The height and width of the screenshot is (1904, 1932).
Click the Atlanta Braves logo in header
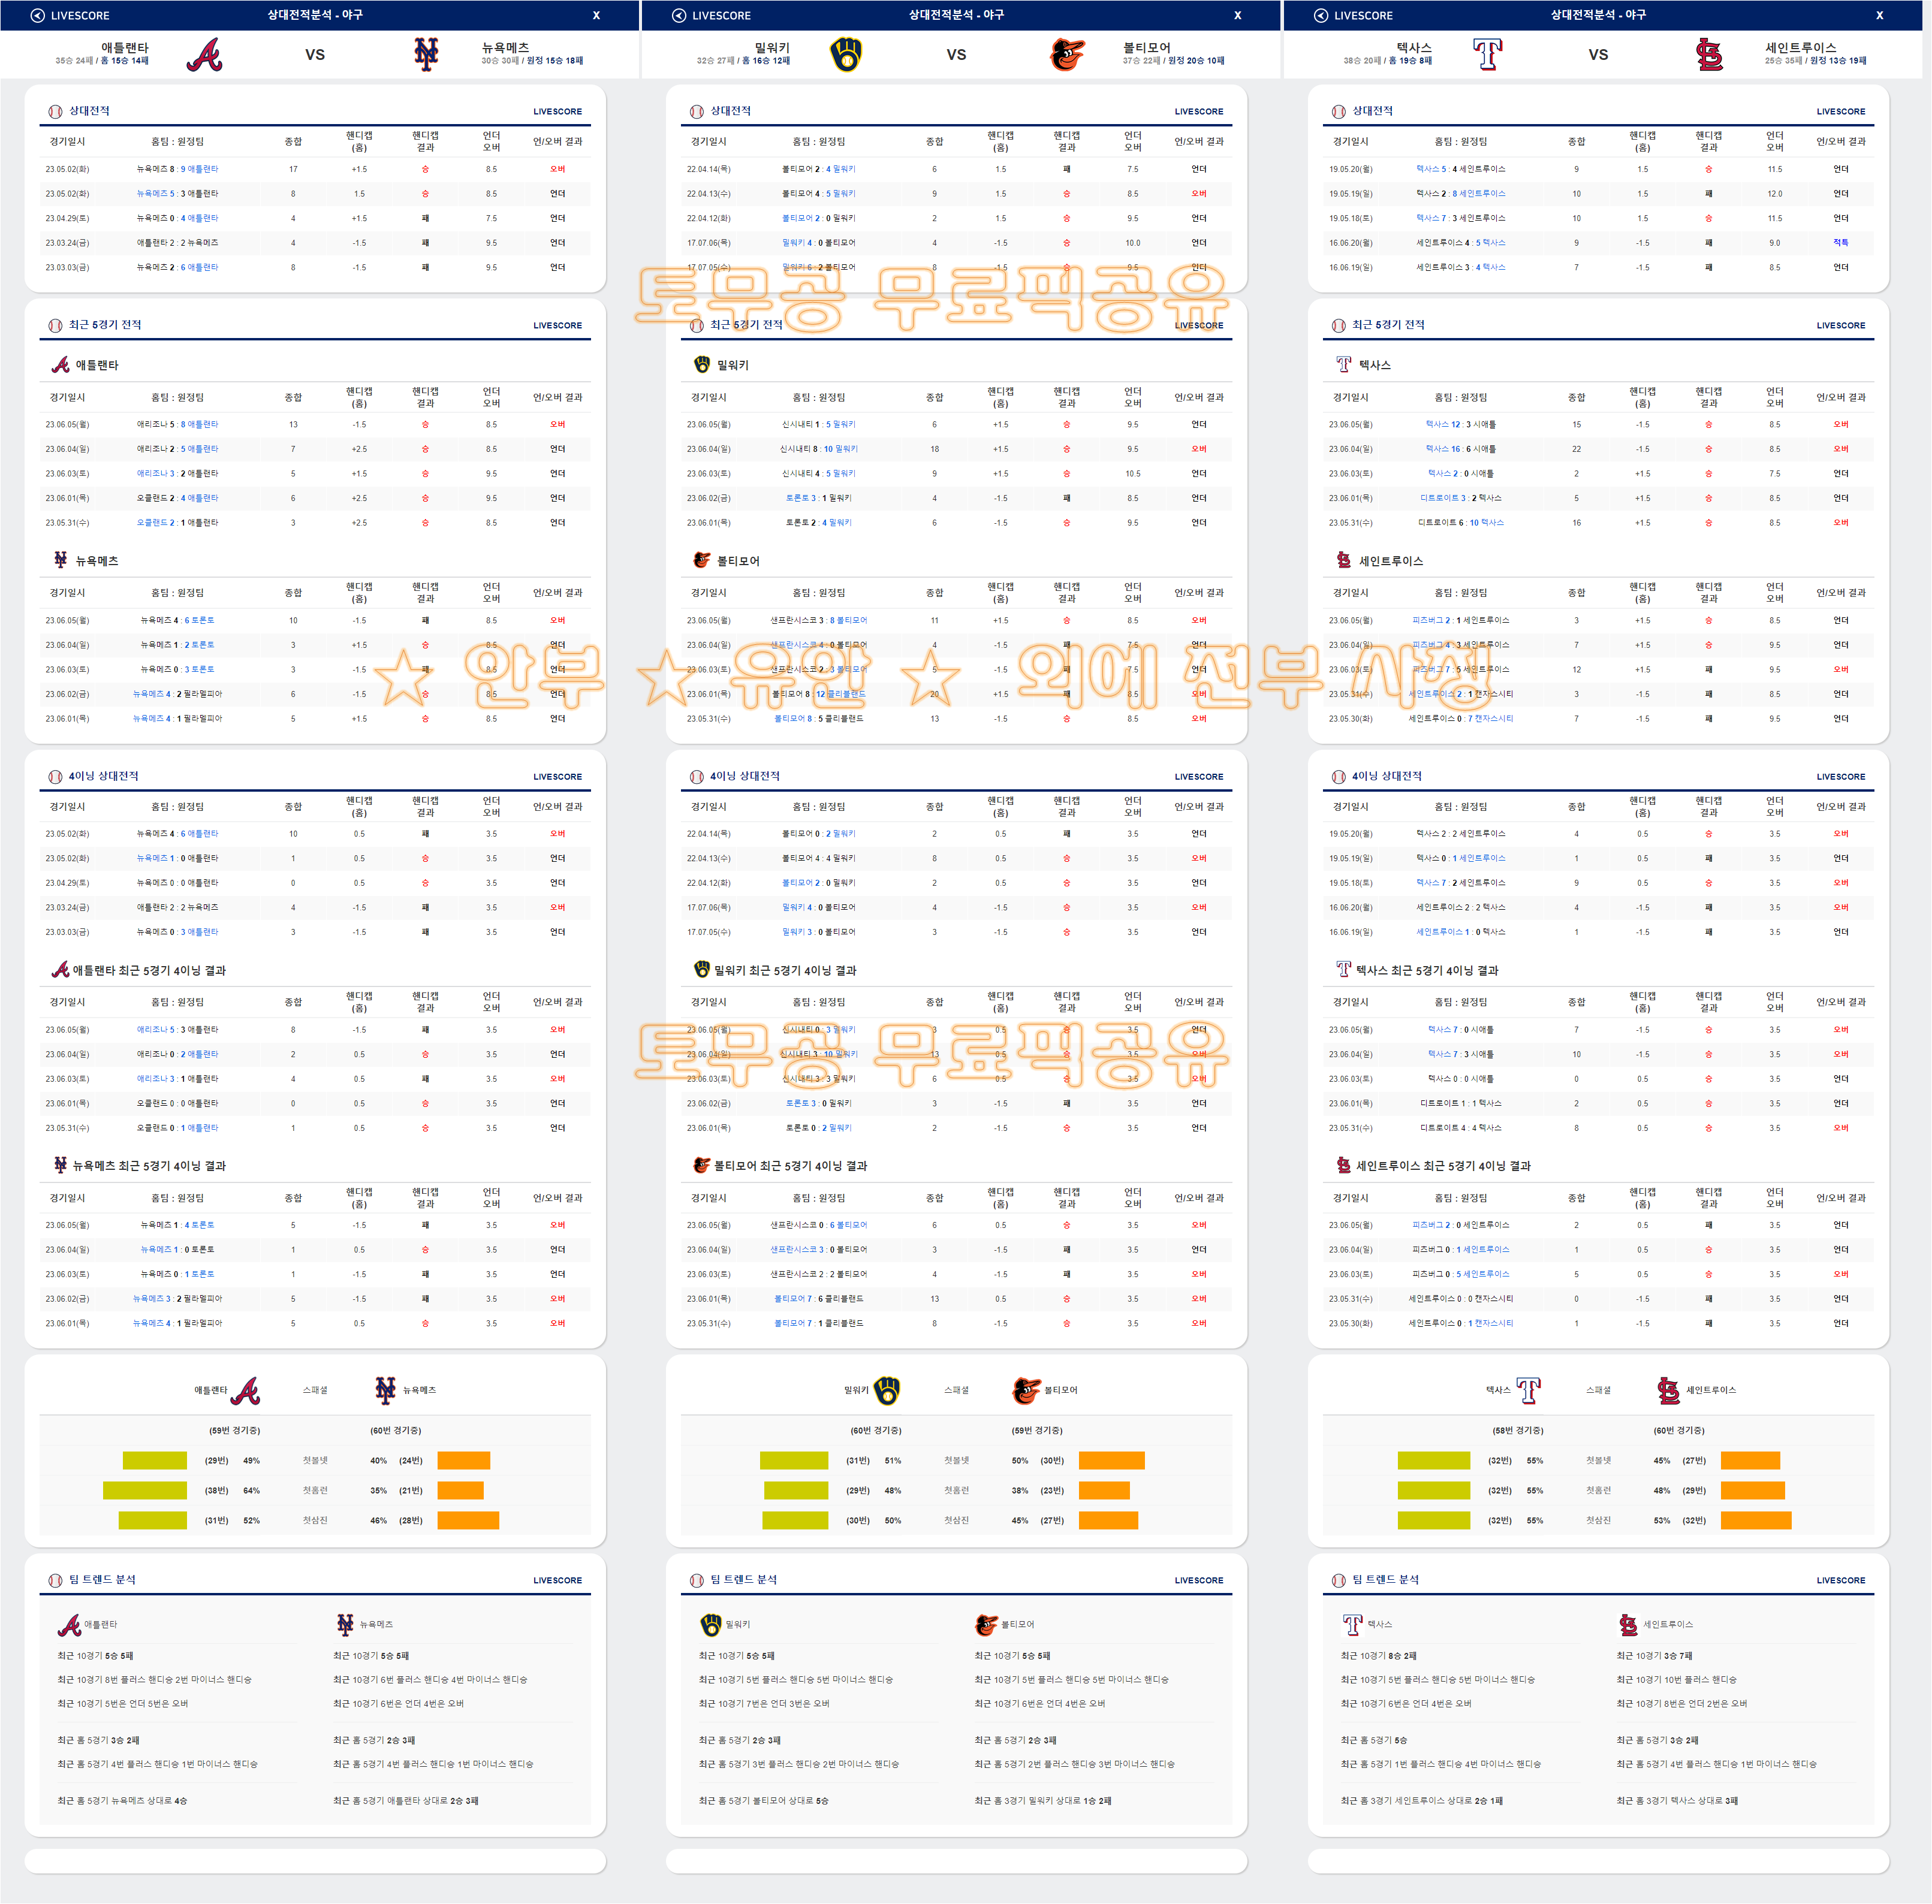point(205,55)
